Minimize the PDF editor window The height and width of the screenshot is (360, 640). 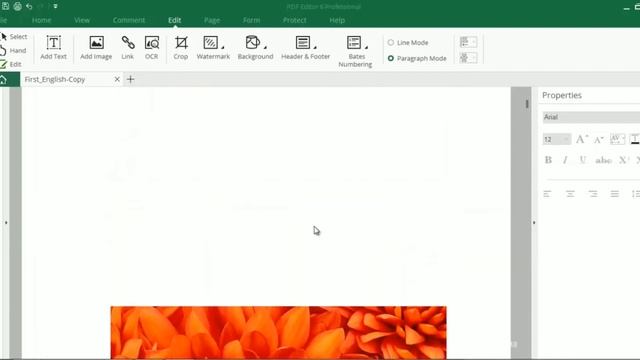pyautogui.click(x=627, y=8)
